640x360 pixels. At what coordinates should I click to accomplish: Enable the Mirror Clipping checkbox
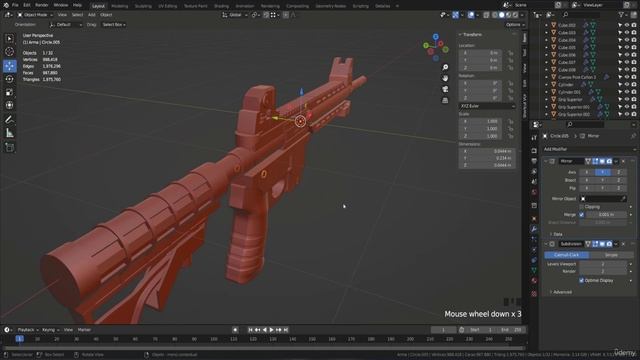[x=582, y=207]
